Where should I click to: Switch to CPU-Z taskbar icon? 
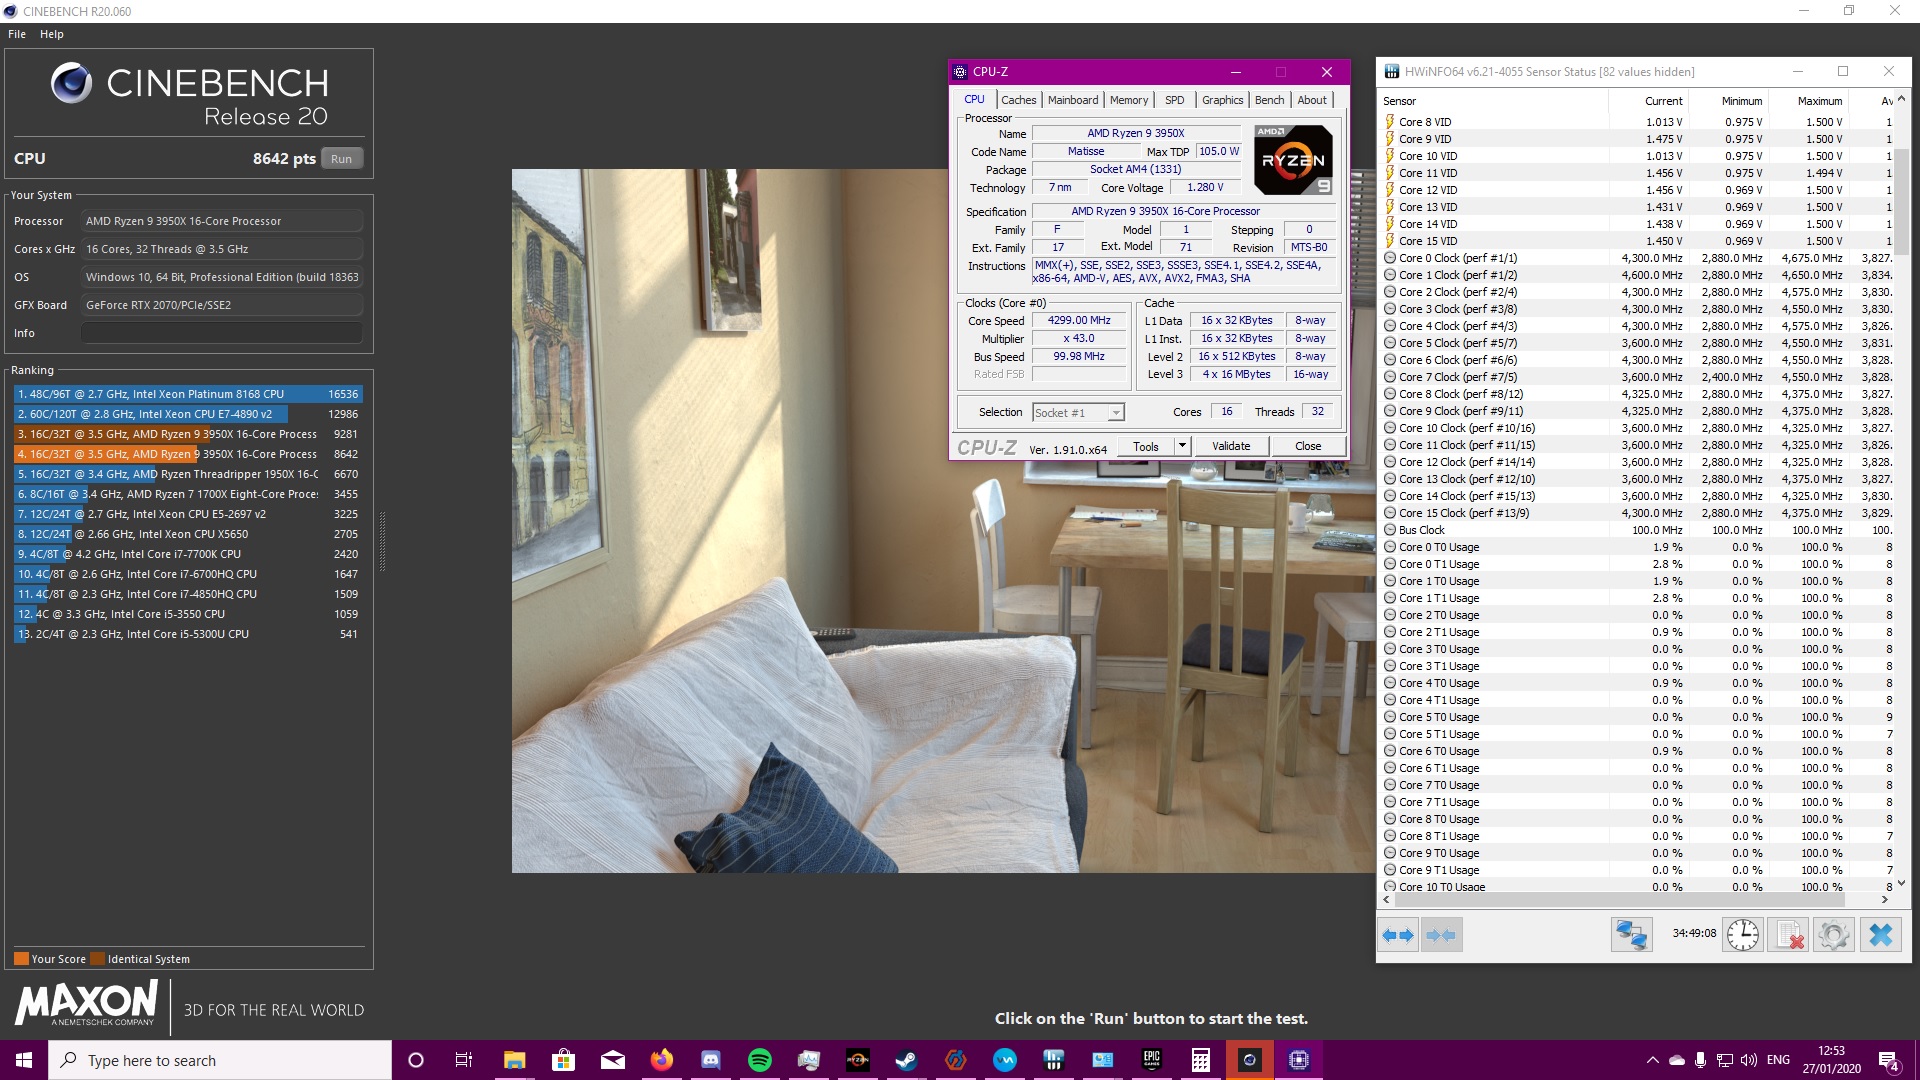tap(1298, 1060)
